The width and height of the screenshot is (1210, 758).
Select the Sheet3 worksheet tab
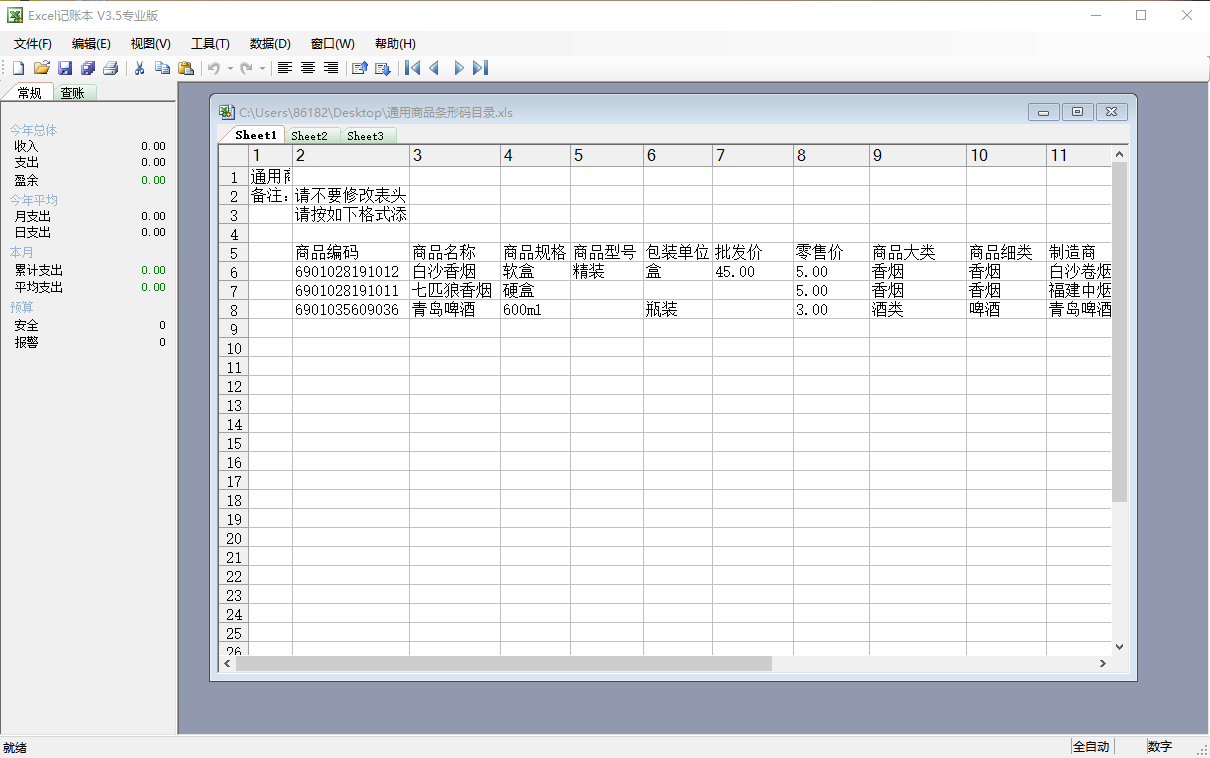click(365, 136)
